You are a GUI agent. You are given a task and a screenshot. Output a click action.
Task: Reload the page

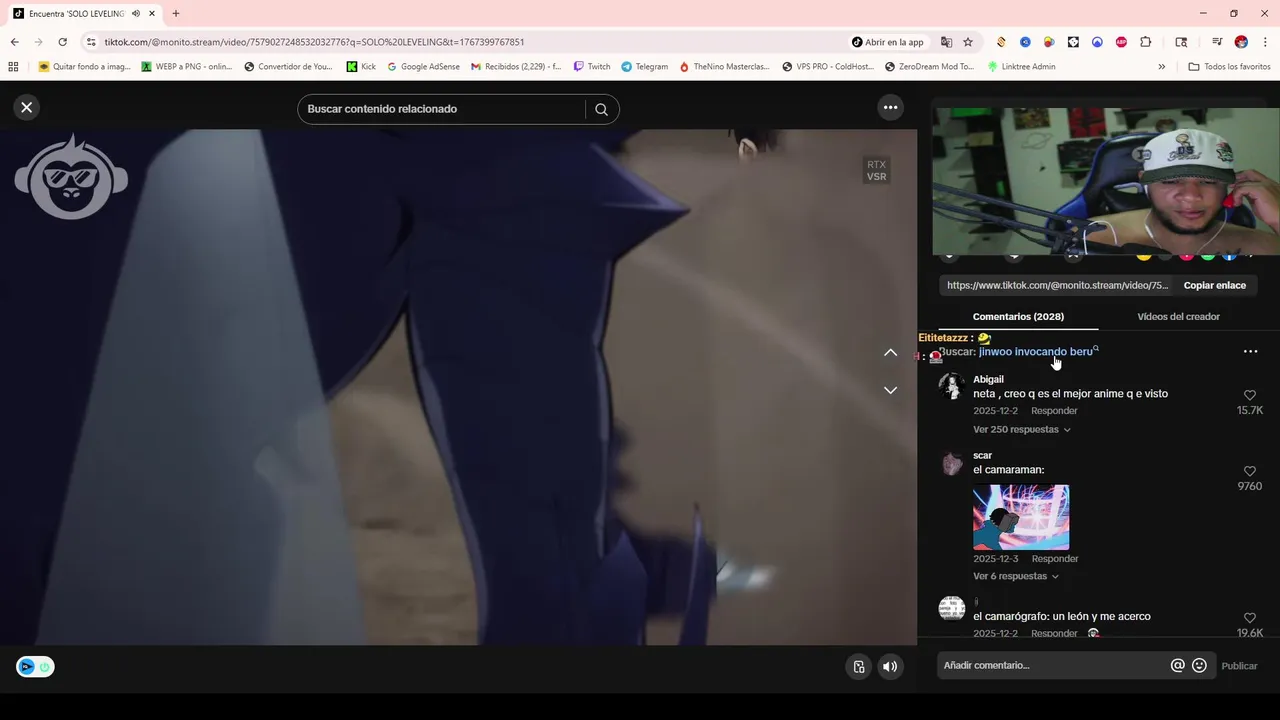[62, 42]
